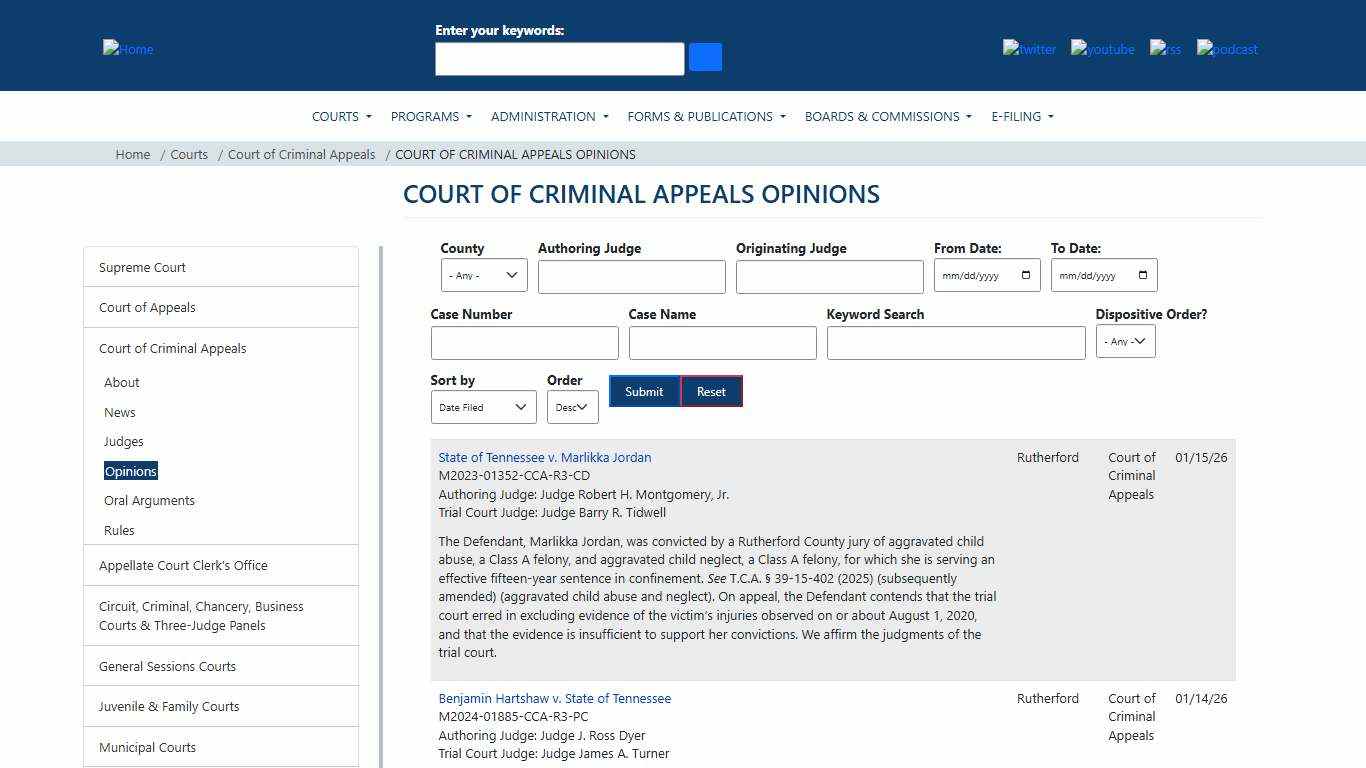
Task: Open the To Date calendar picker
Action: 1141,275
